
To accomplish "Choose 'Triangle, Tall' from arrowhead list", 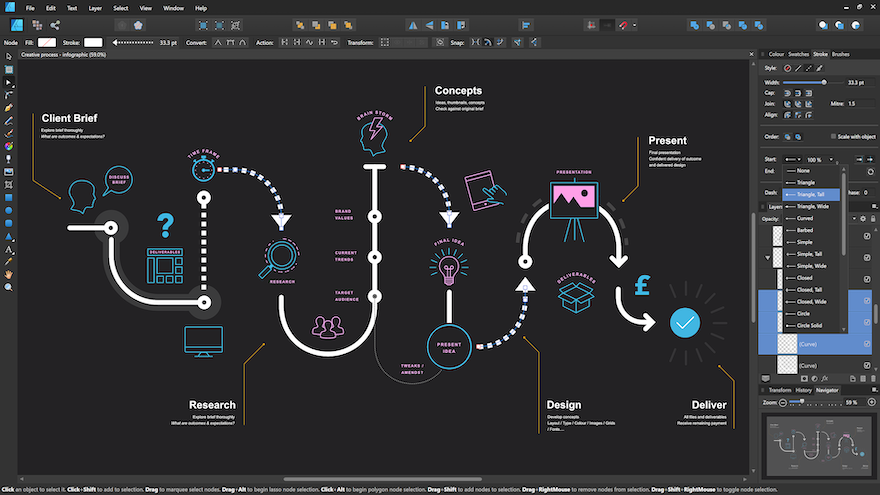I will [x=812, y=194].
